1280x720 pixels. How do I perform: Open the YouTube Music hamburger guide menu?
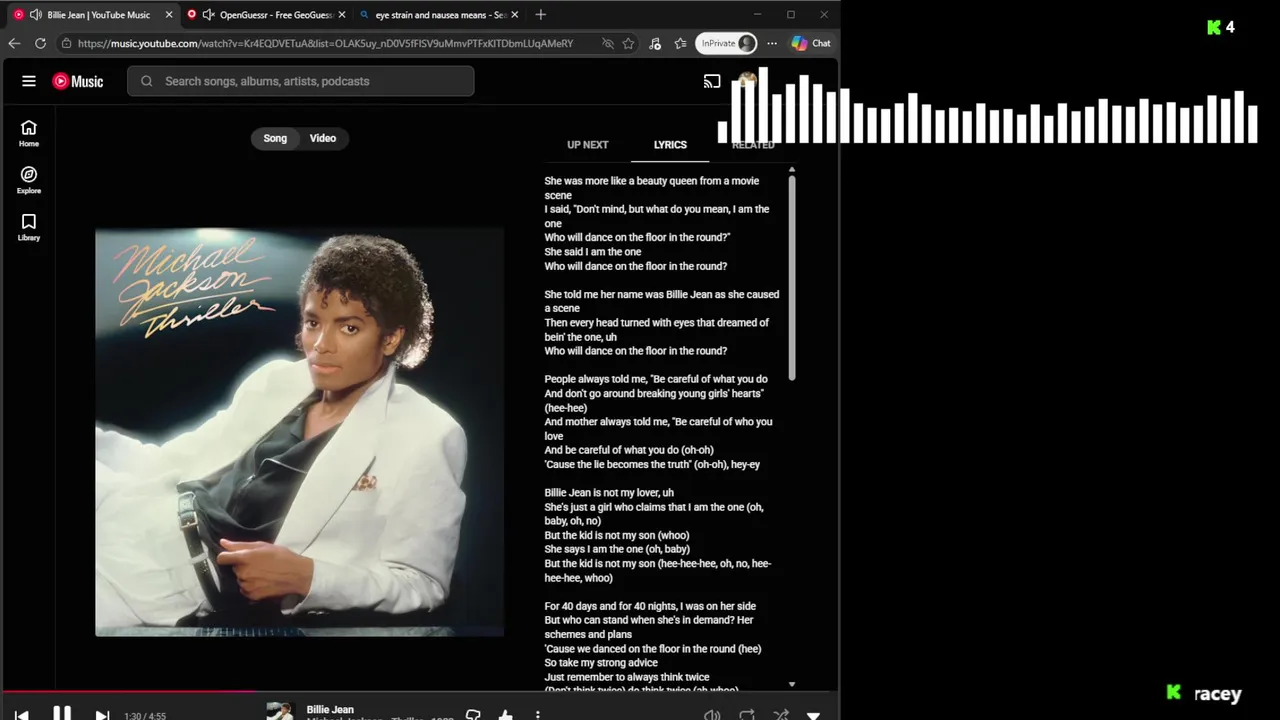tap(29, 81)
